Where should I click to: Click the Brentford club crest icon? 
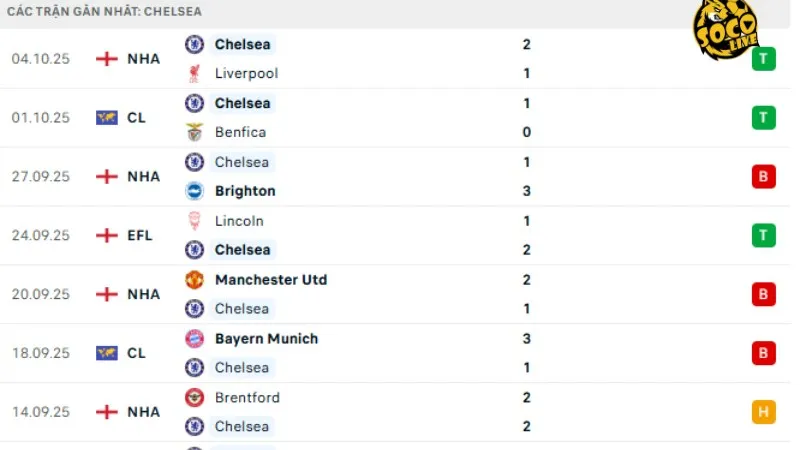194,398
